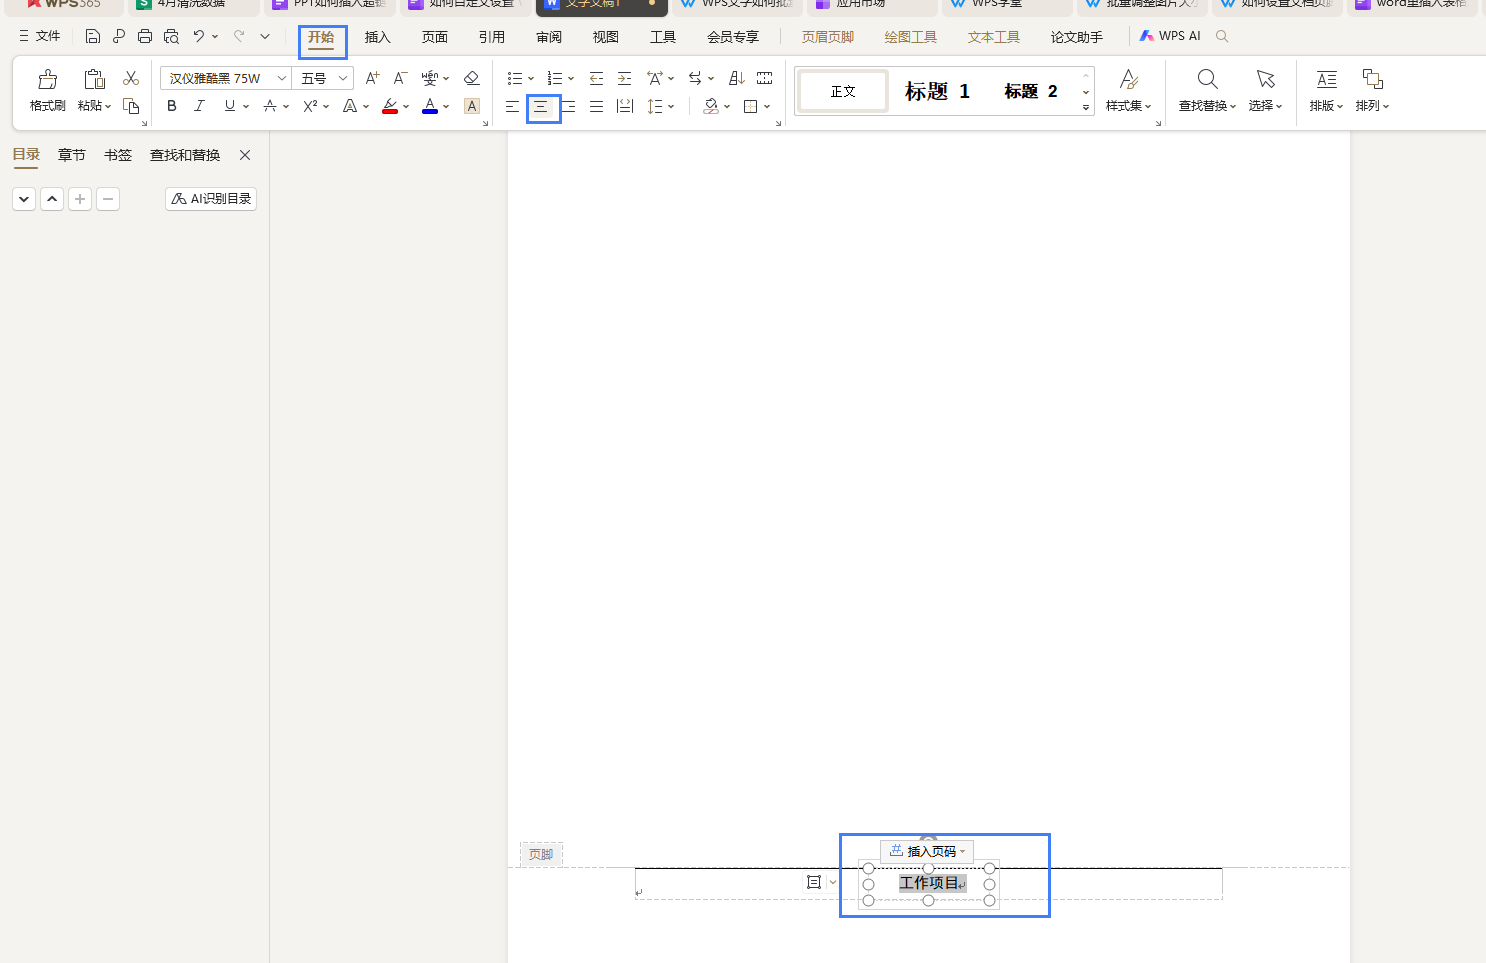Switch to the 页眉页脚 (Header Footer) tab
The width and height of the screenshot is (1486, 963).
click(828, 37)
